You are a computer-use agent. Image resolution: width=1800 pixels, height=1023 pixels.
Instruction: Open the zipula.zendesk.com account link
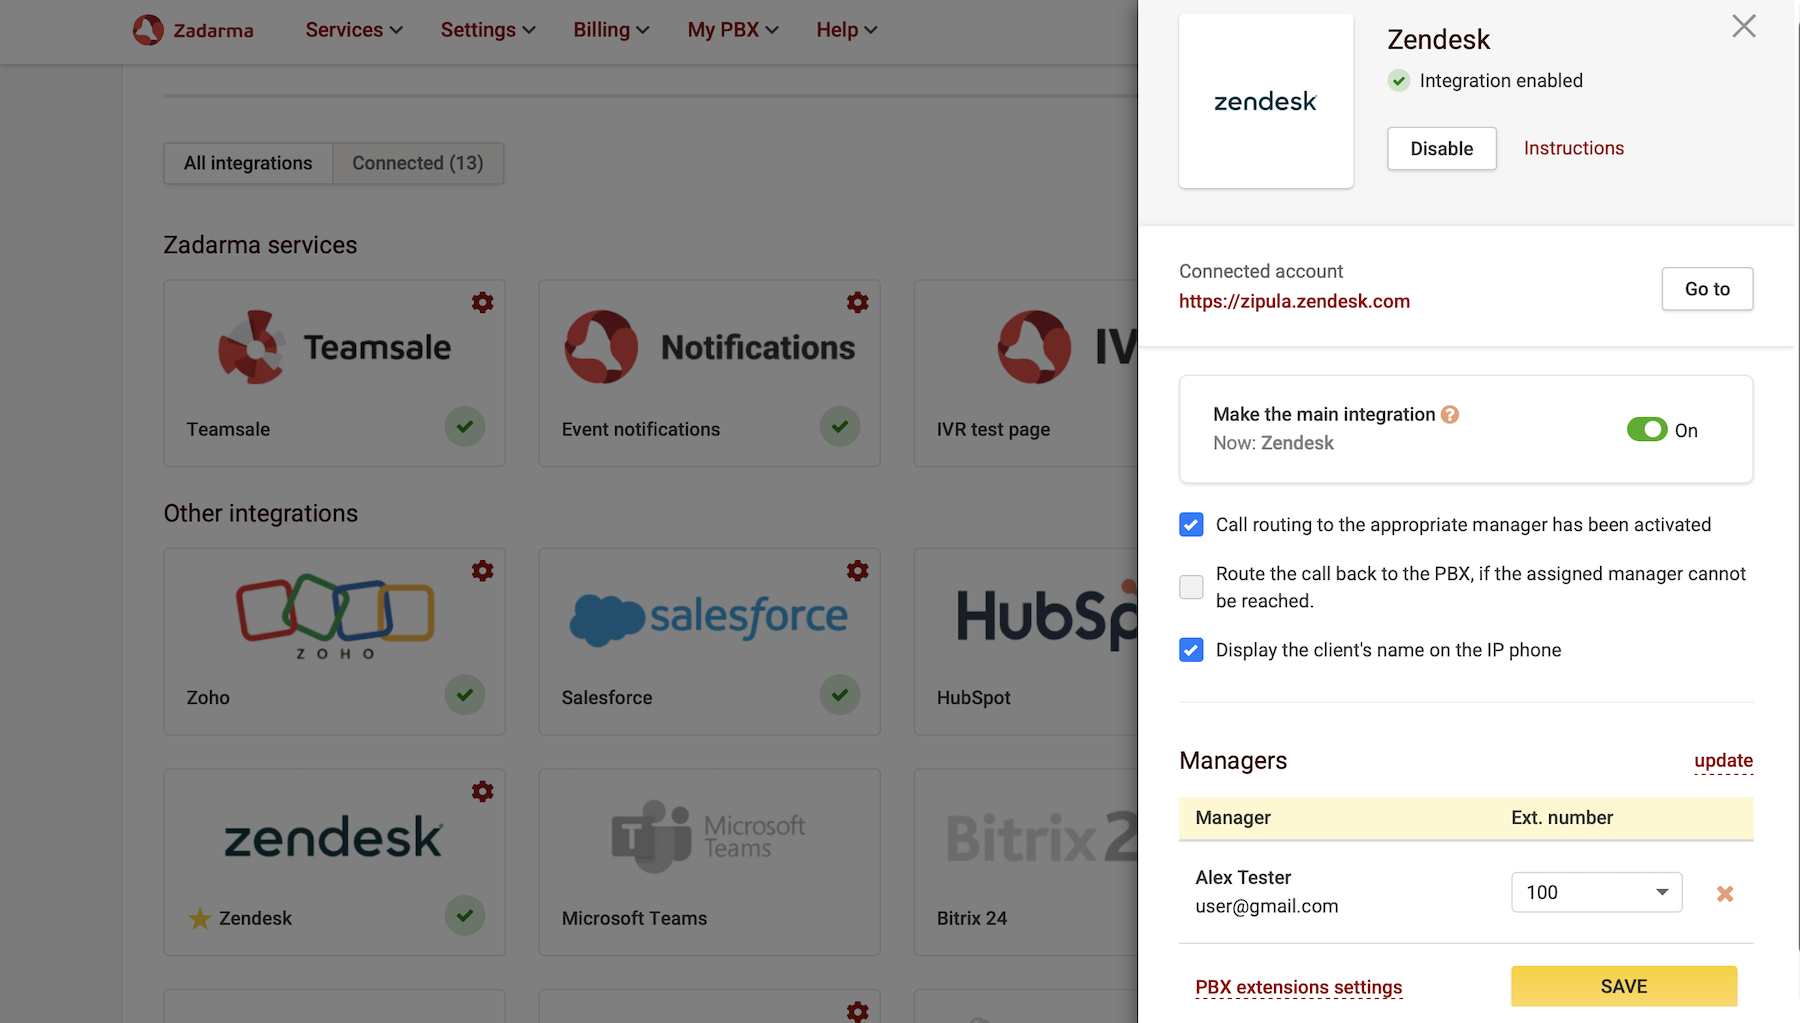pos(1294,301)
